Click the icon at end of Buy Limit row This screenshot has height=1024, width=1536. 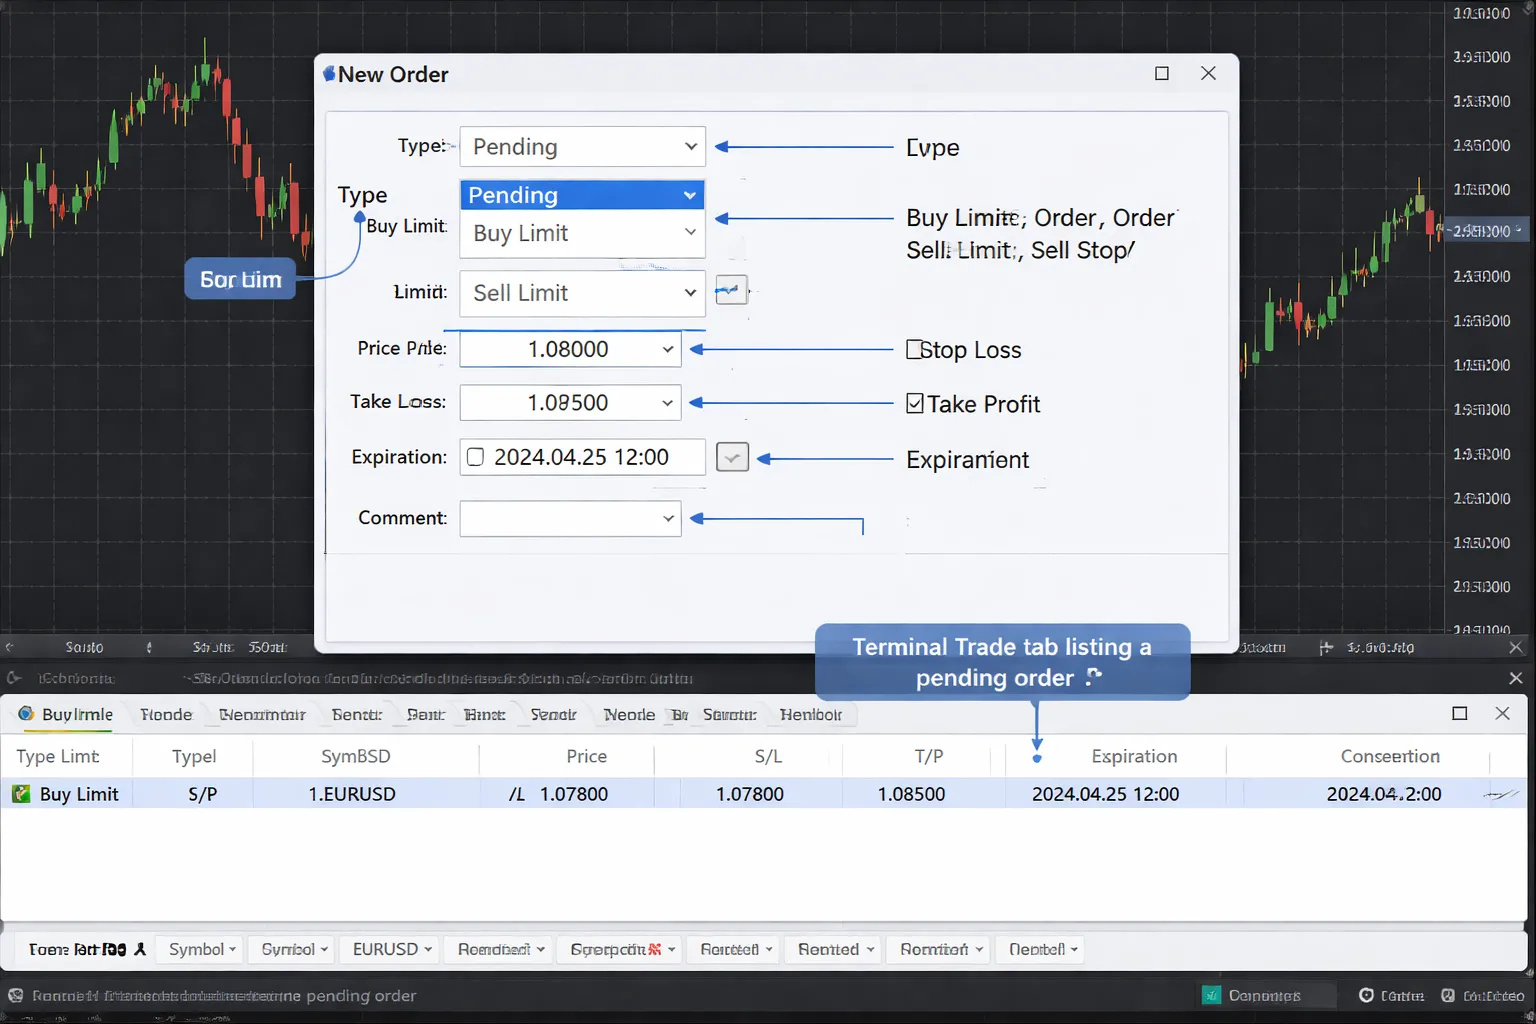pos(1500,794)
